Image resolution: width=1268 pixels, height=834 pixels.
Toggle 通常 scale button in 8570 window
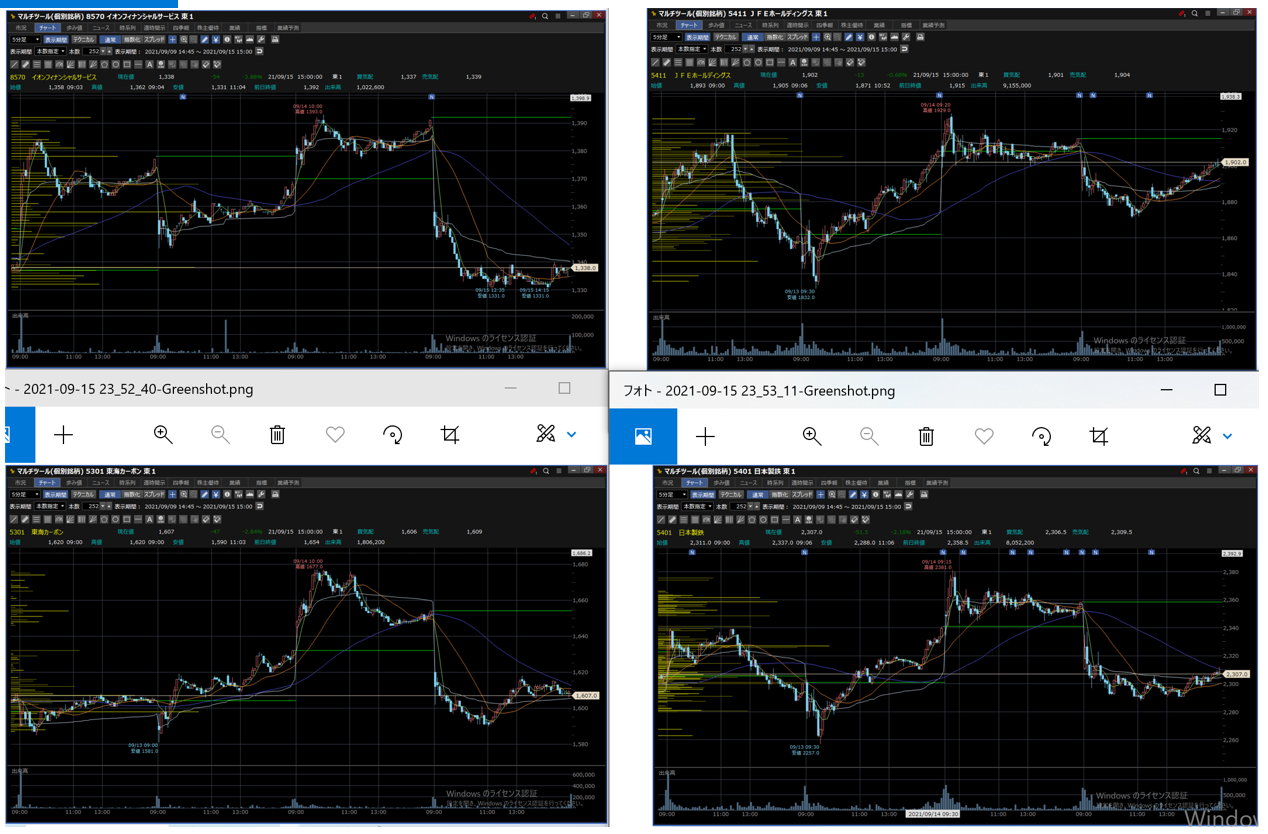point(110,40)
